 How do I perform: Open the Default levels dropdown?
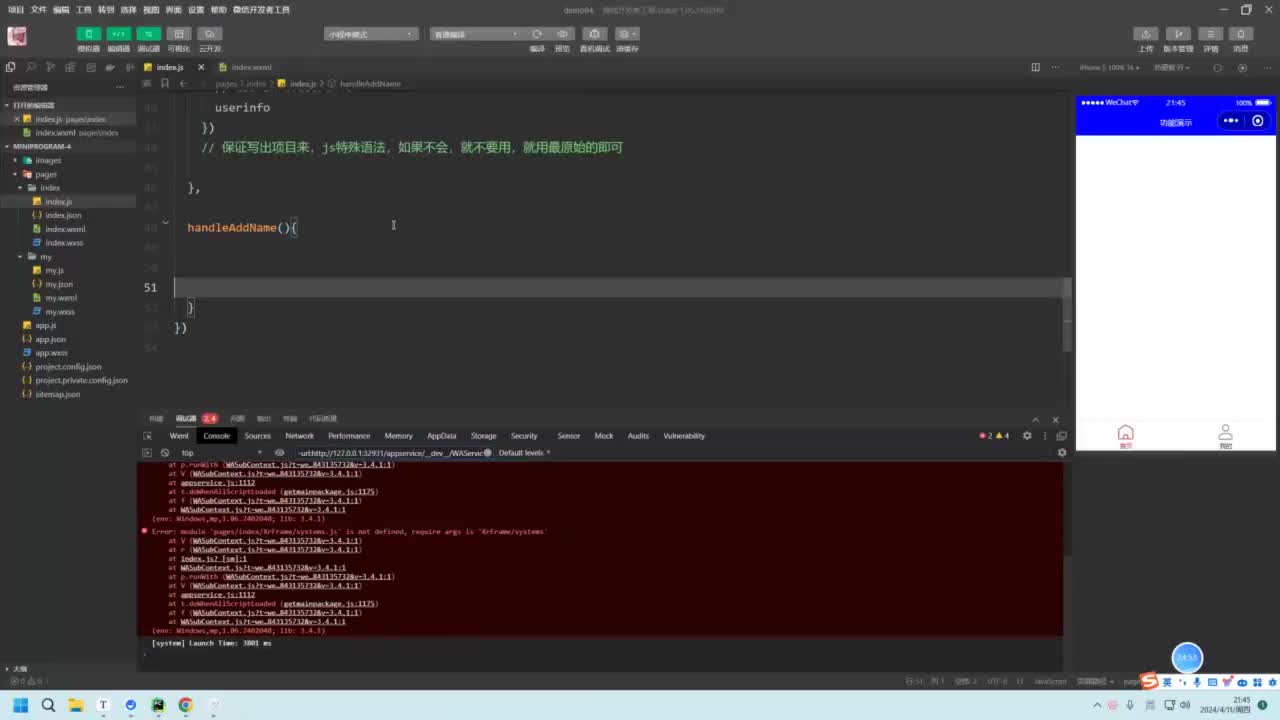pos(524,453)
